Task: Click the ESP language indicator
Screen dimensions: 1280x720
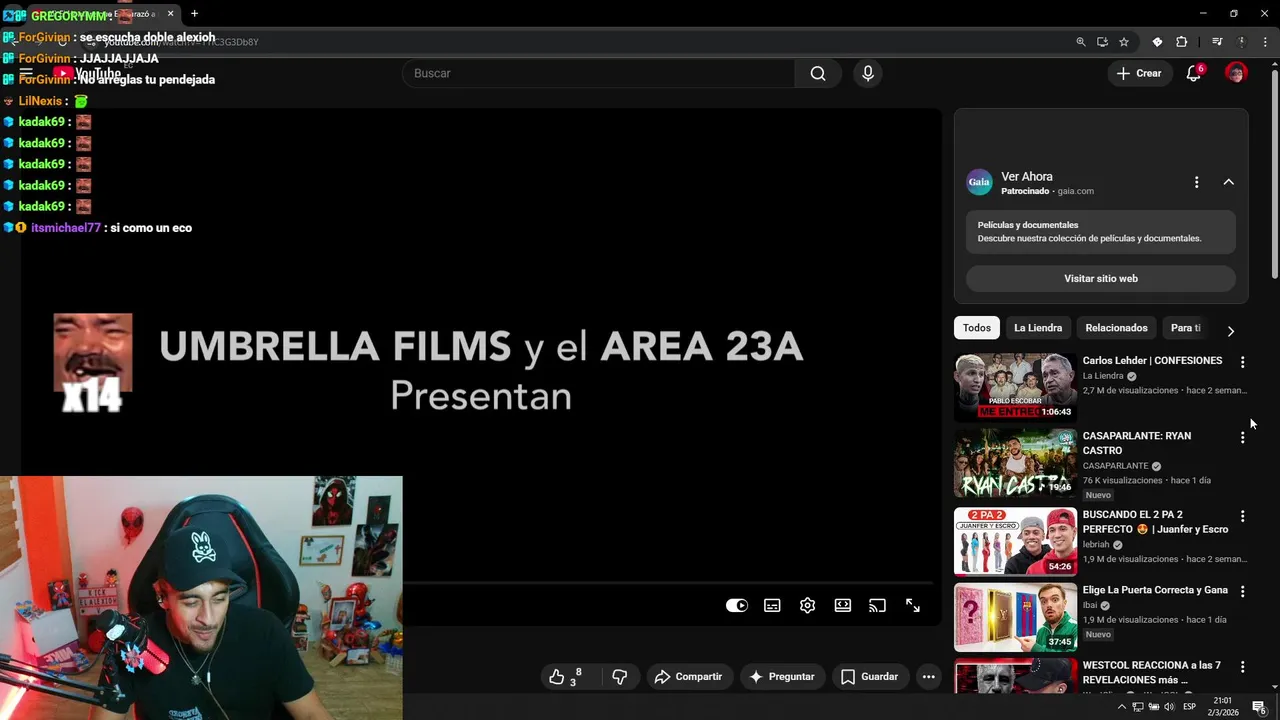Action: pos(1189,707)
